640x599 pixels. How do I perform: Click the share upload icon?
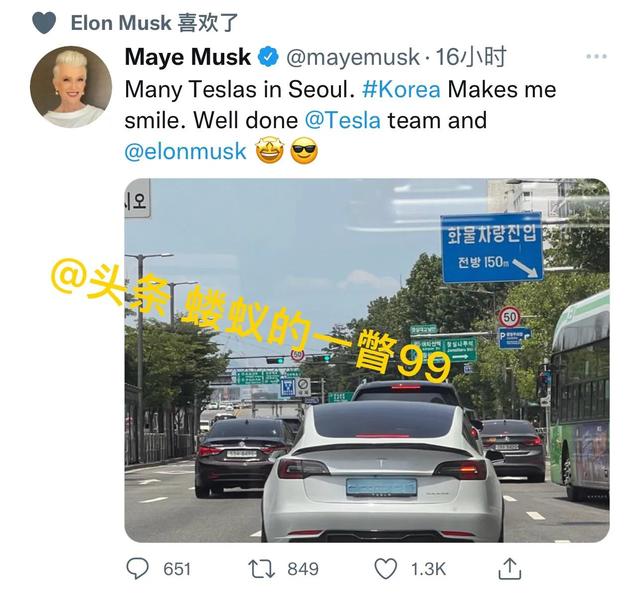(510, 568)
